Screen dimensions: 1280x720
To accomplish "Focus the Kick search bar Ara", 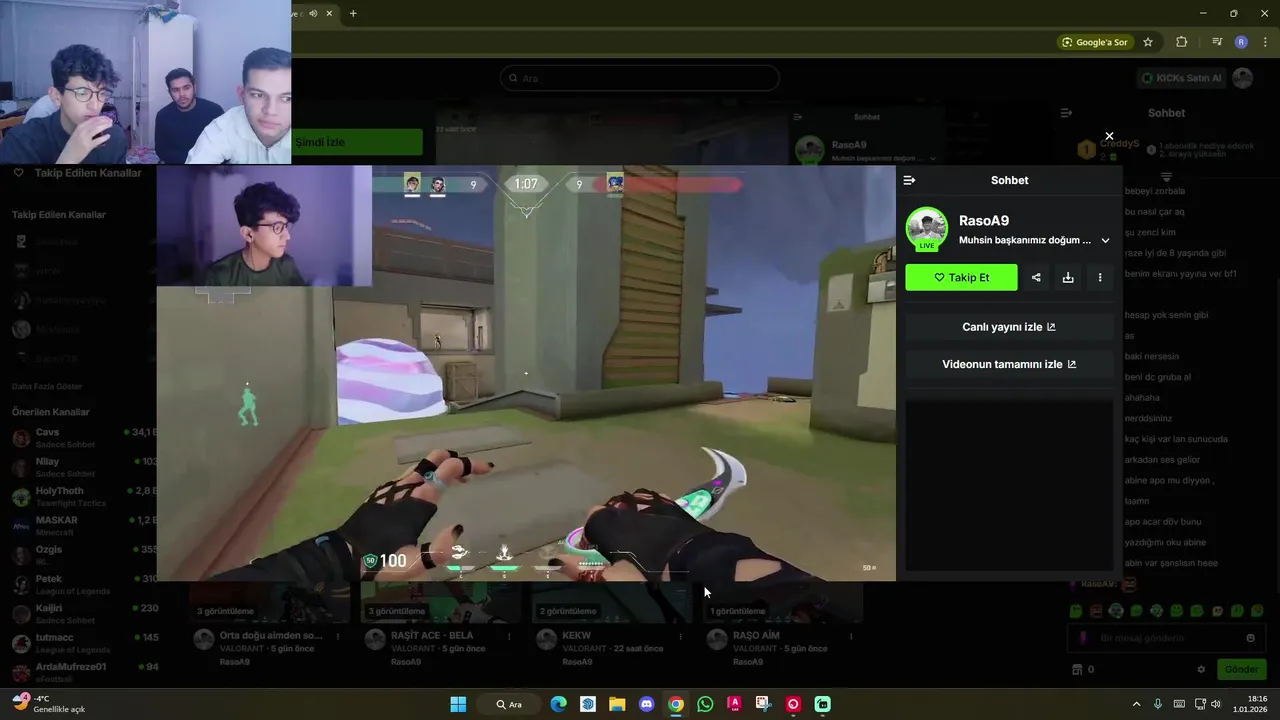I will [x=640, y=78].
